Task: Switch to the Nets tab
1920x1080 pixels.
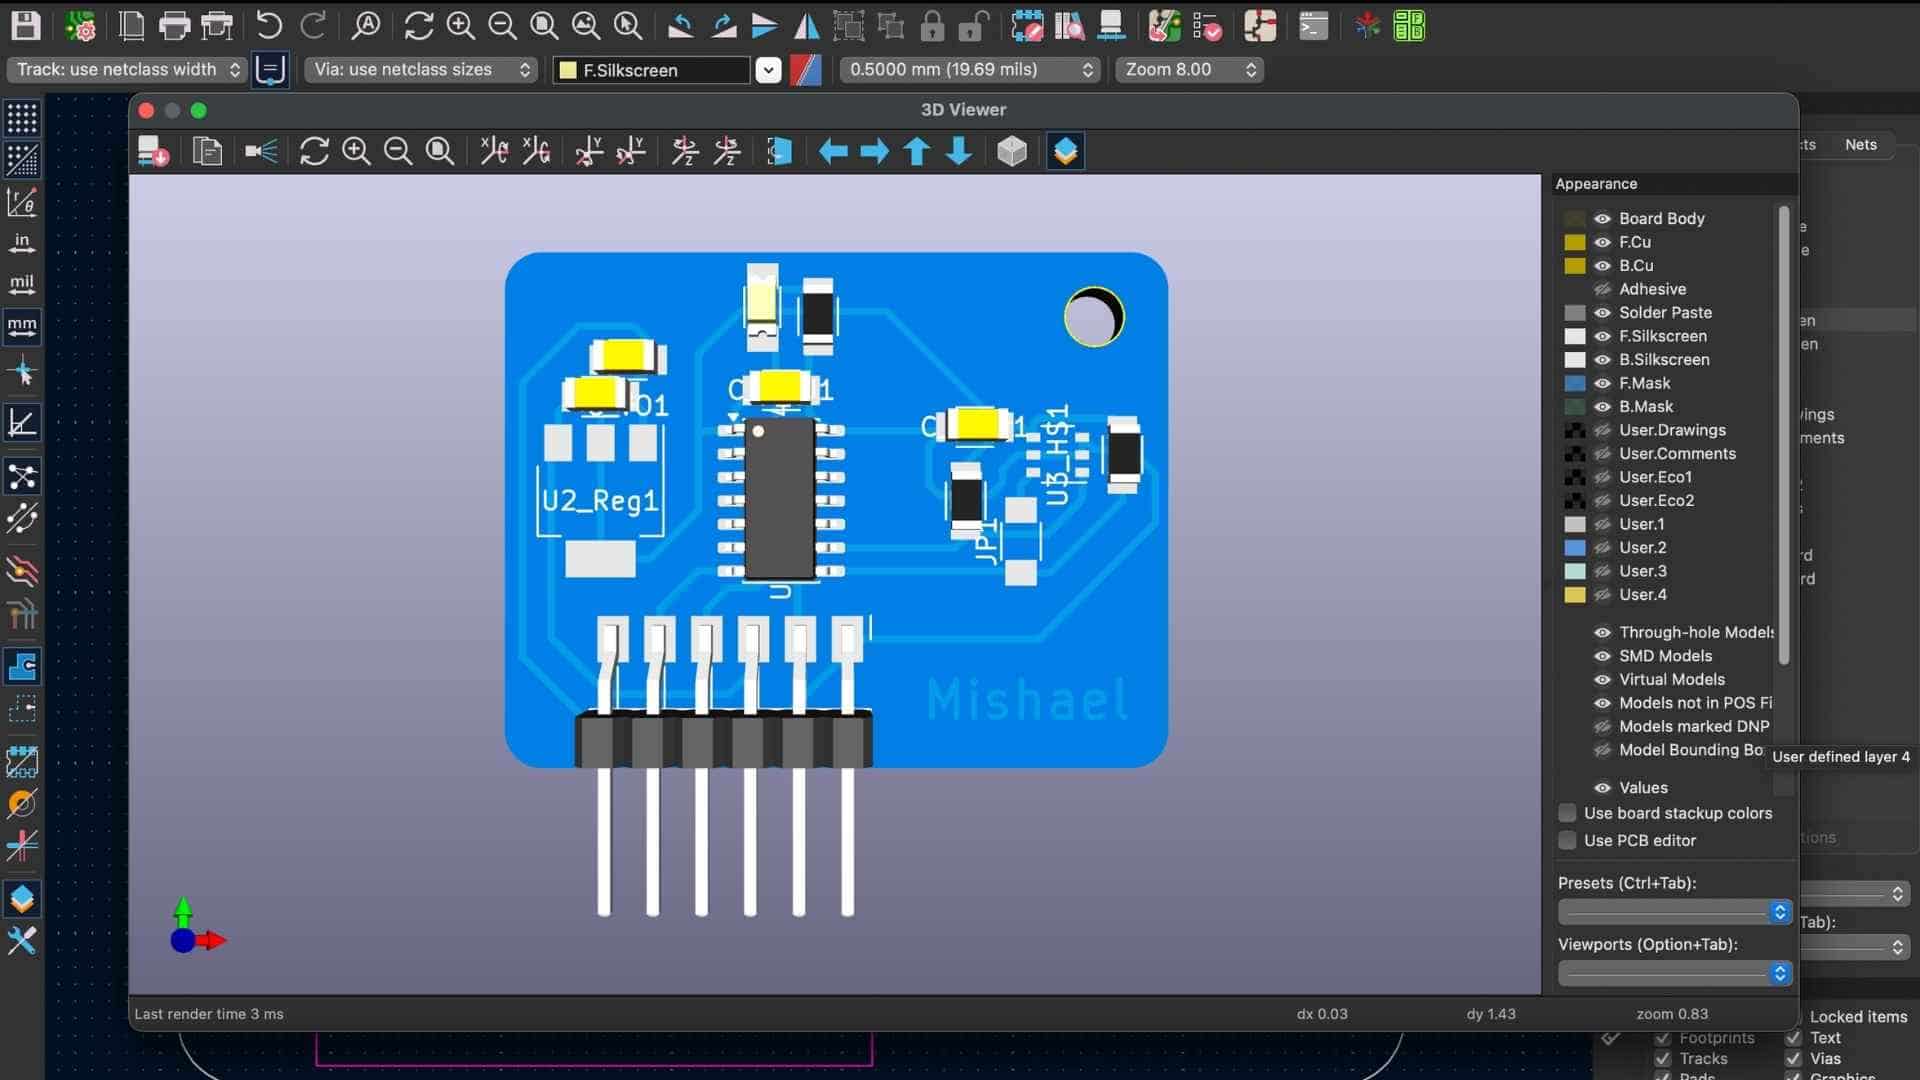Action: pyautogui.click(x=1860, y=145)
